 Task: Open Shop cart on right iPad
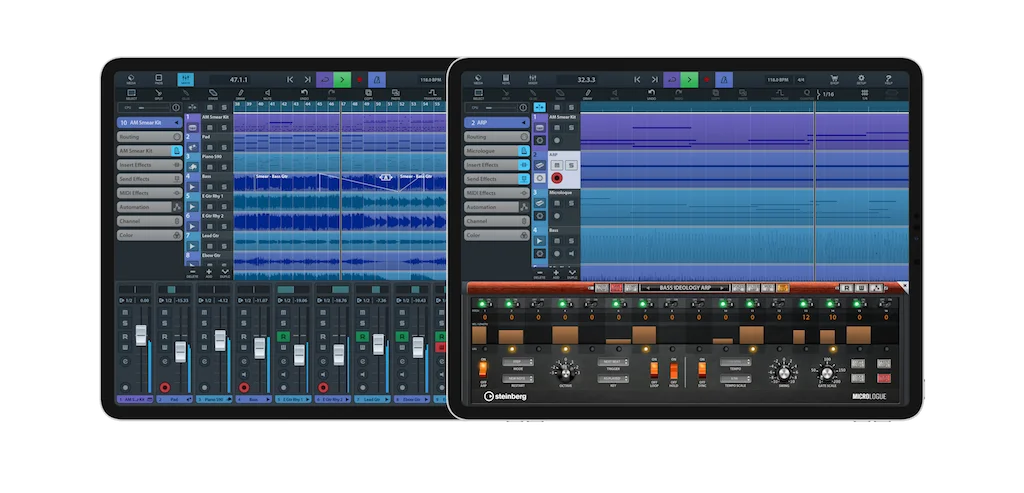834,80
